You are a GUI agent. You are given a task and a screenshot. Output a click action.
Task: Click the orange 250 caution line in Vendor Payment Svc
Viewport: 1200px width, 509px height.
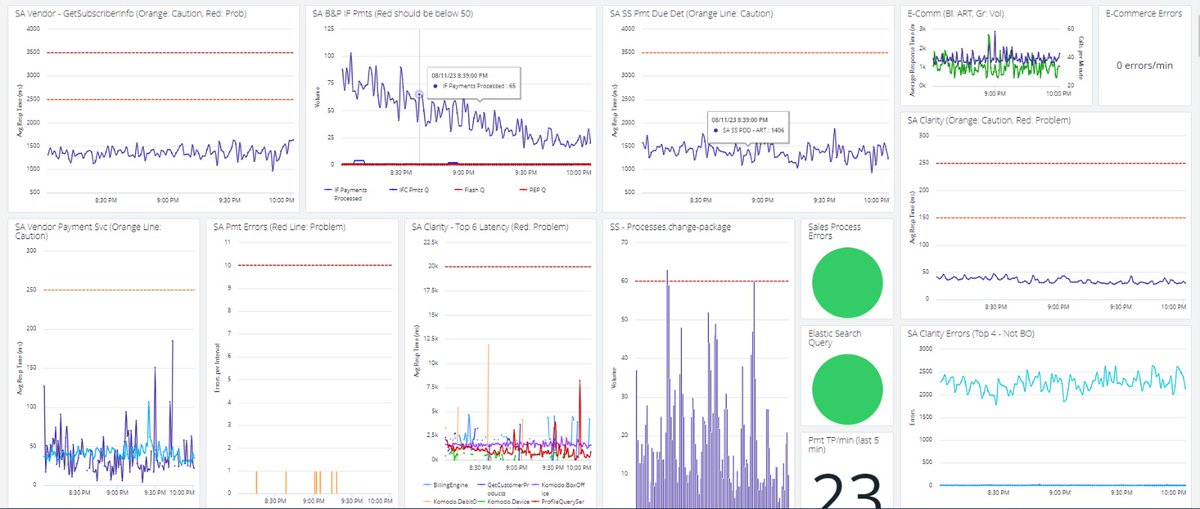tap(118, 290)
